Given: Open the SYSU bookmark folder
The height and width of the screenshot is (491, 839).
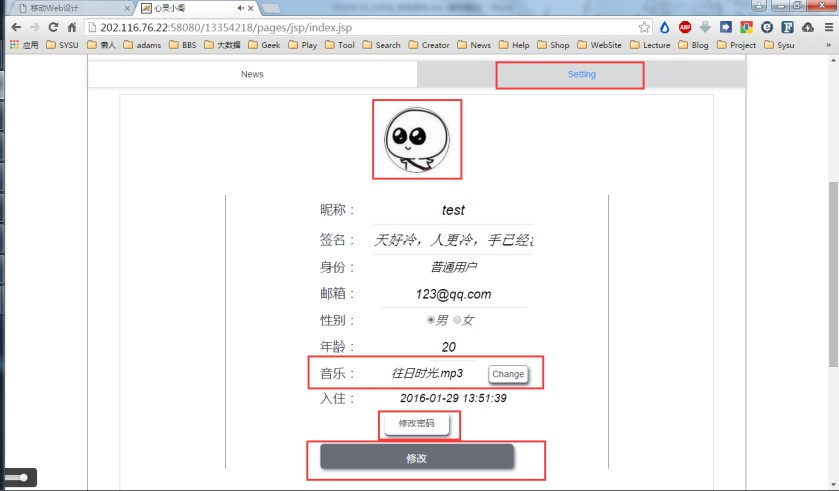Looking at the screenshot, I should 62,45.
